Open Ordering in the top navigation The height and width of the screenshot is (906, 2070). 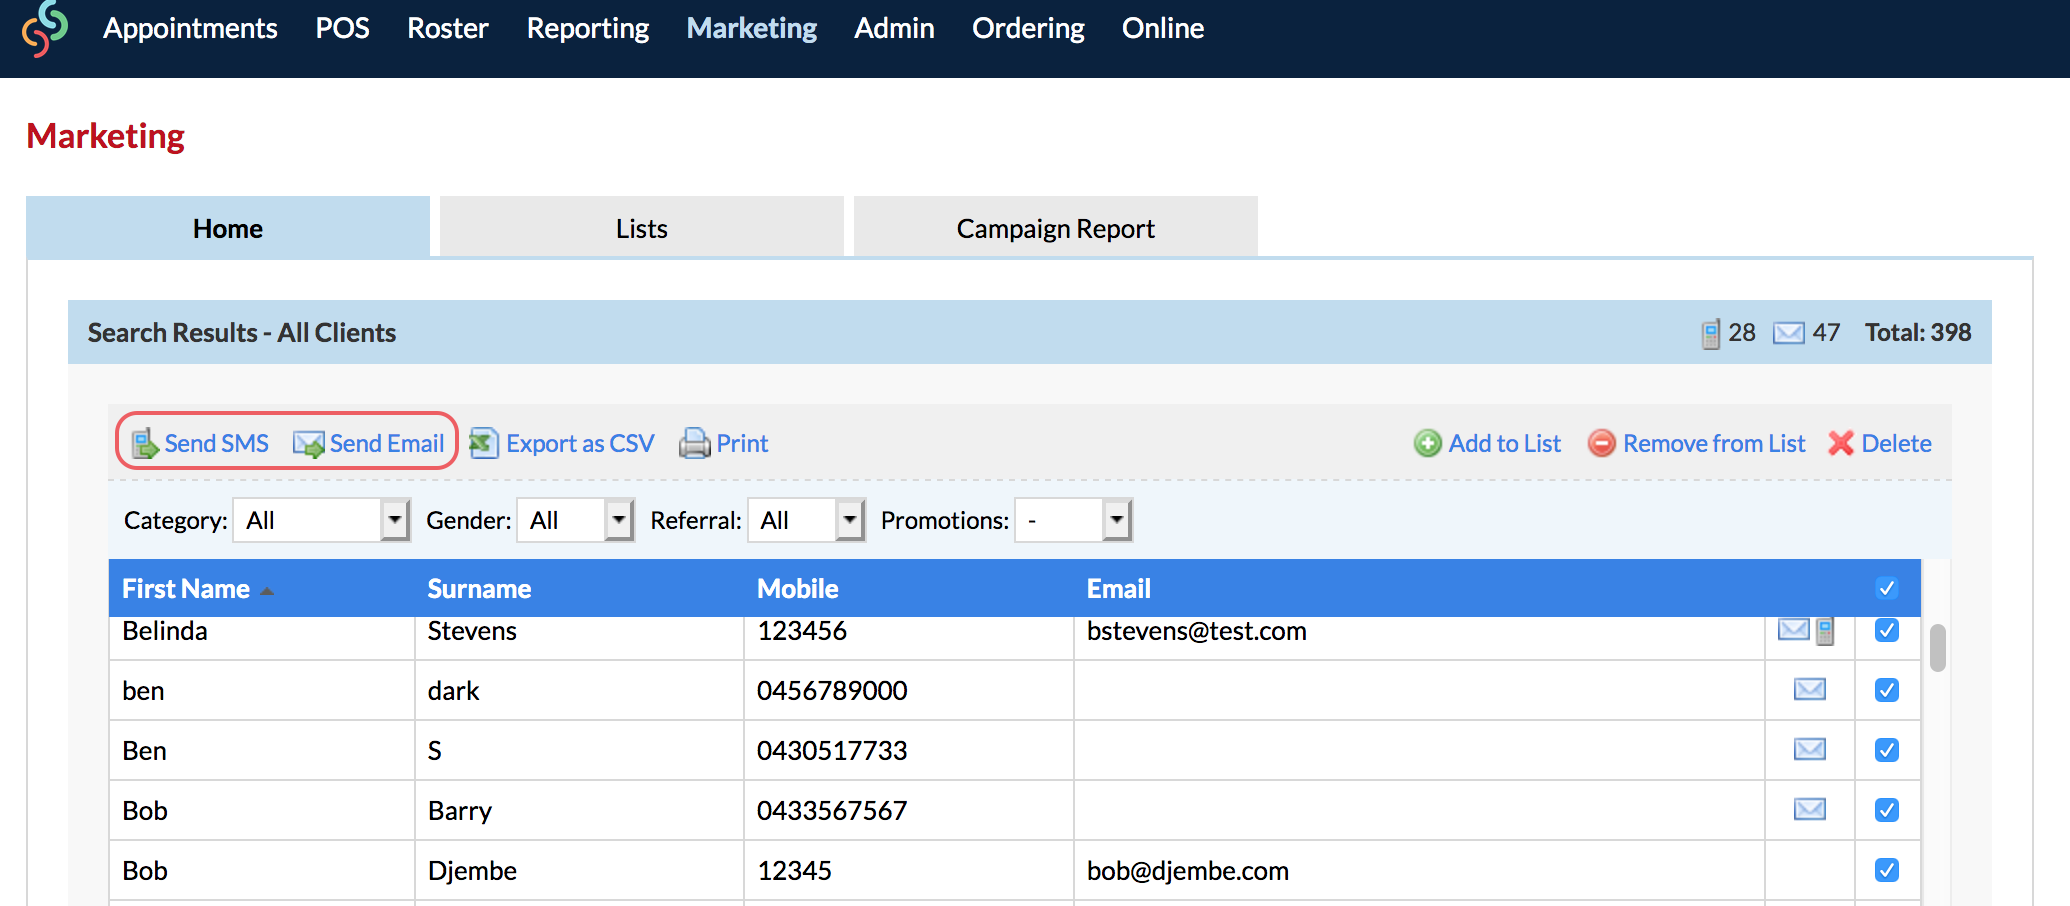(x=1028, y=28)
